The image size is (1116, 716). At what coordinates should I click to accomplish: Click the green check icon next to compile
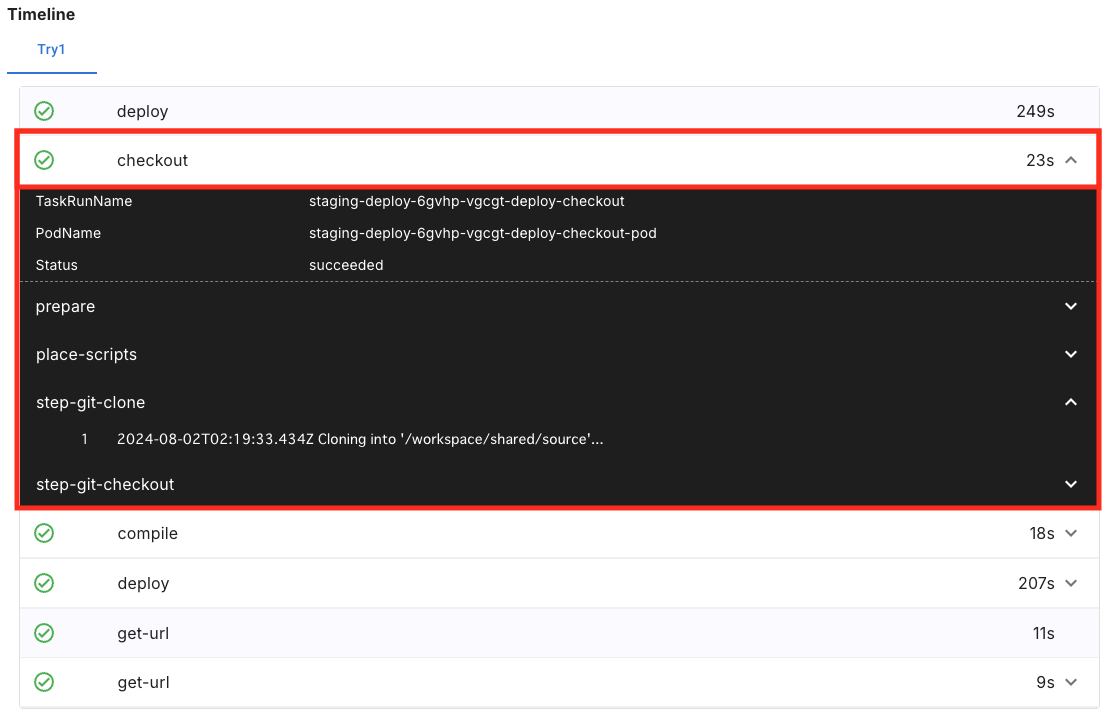(x=44, y=534)
